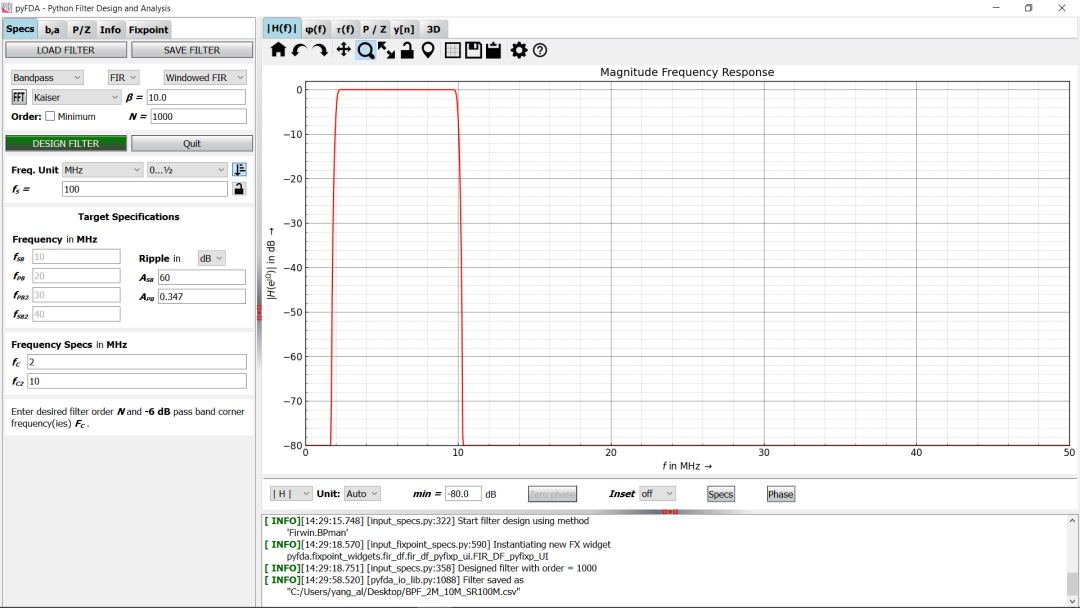Open the FIR filter type dropdown

tap(124, 78)
